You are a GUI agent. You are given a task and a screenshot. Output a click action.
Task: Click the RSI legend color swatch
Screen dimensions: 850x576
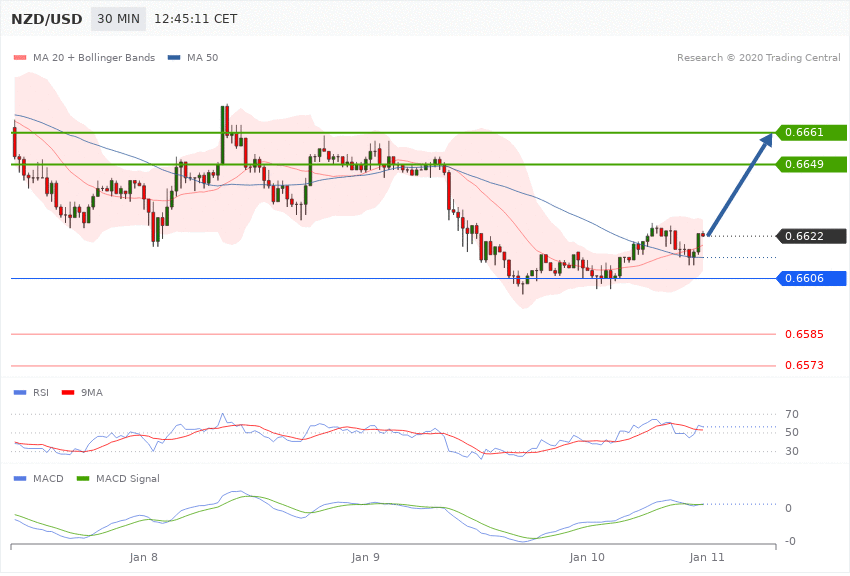point(20,392)
